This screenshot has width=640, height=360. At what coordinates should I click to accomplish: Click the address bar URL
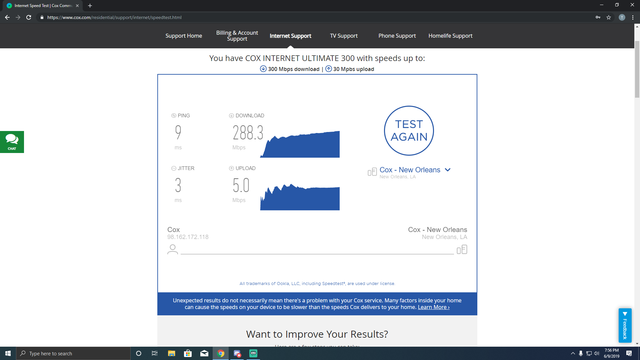(x=114, y=18)
